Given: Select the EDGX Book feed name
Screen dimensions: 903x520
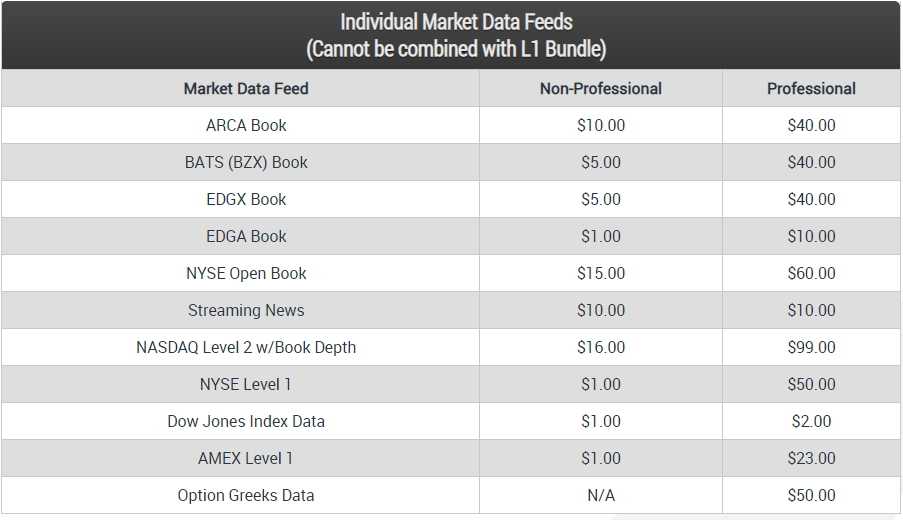Looking at the screenshot, I should (246, 200).
